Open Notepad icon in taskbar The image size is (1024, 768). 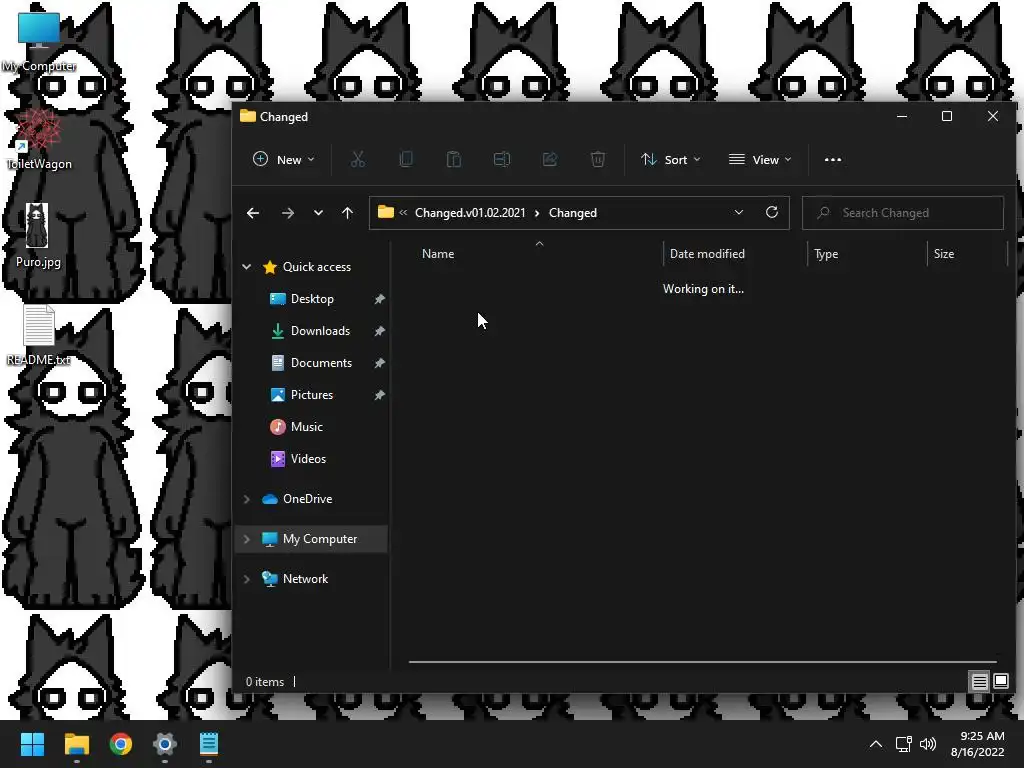click(208, 744)
